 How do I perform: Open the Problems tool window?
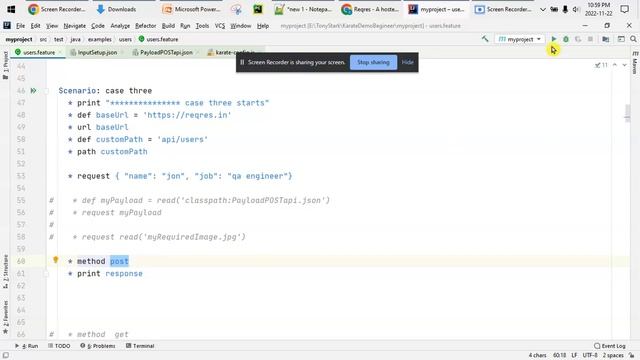[98, 346]
